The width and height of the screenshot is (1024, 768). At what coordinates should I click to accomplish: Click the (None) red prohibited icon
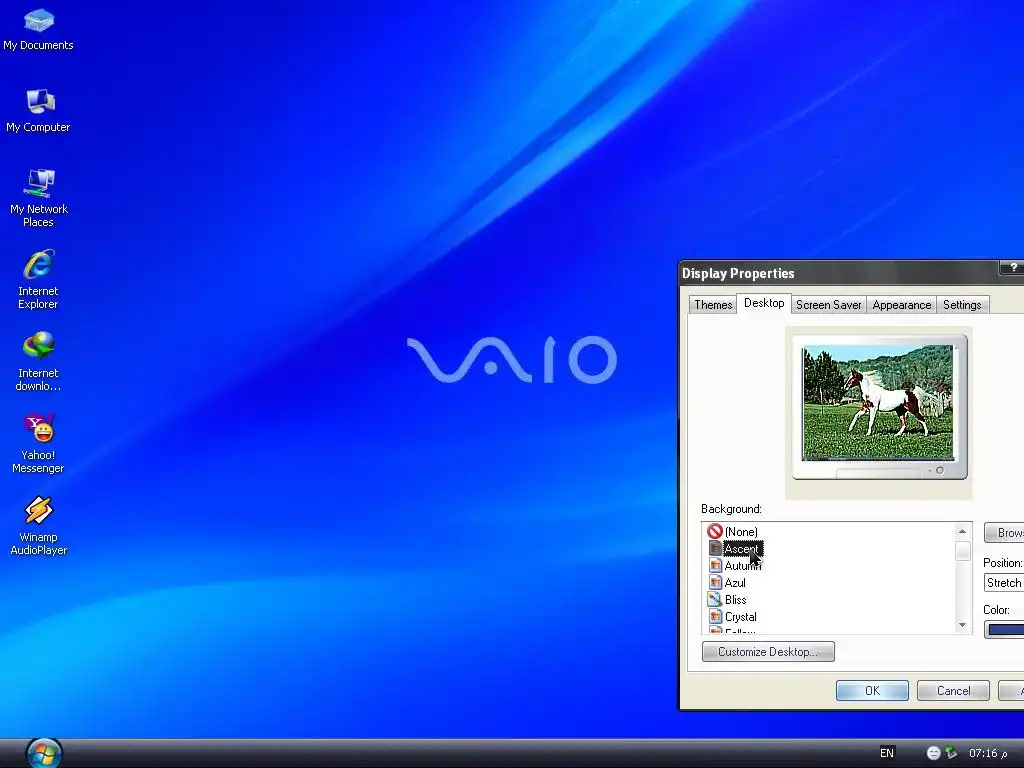tap(715, 532)
